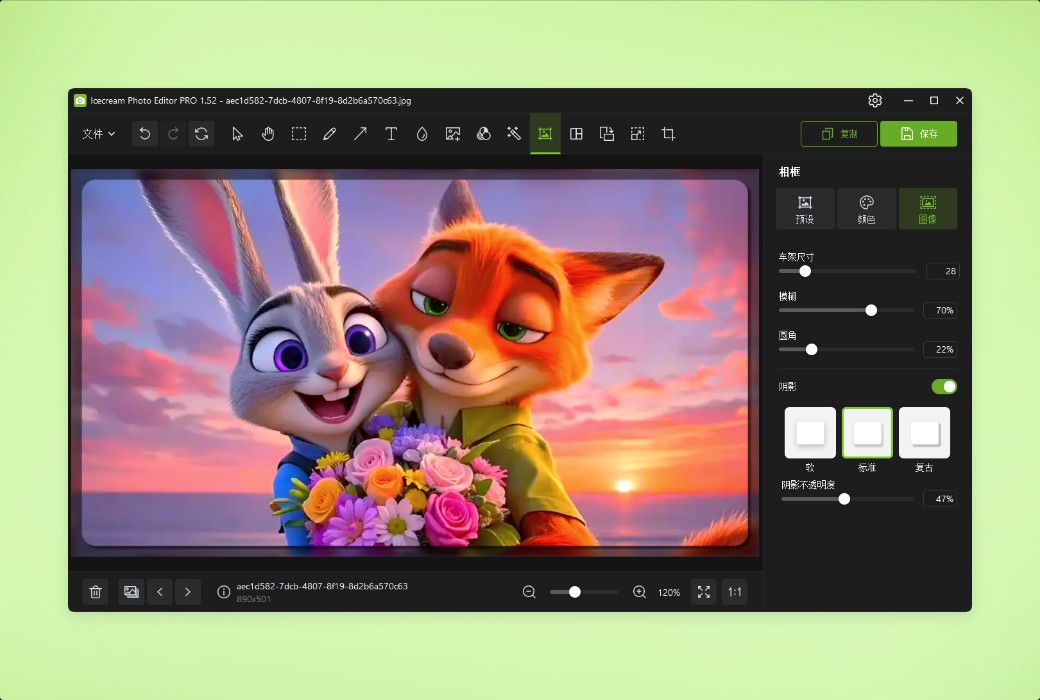Screen dimensions: 1040x700
Task: Select the Hand pan tool
Action: (x=268, y=133)
